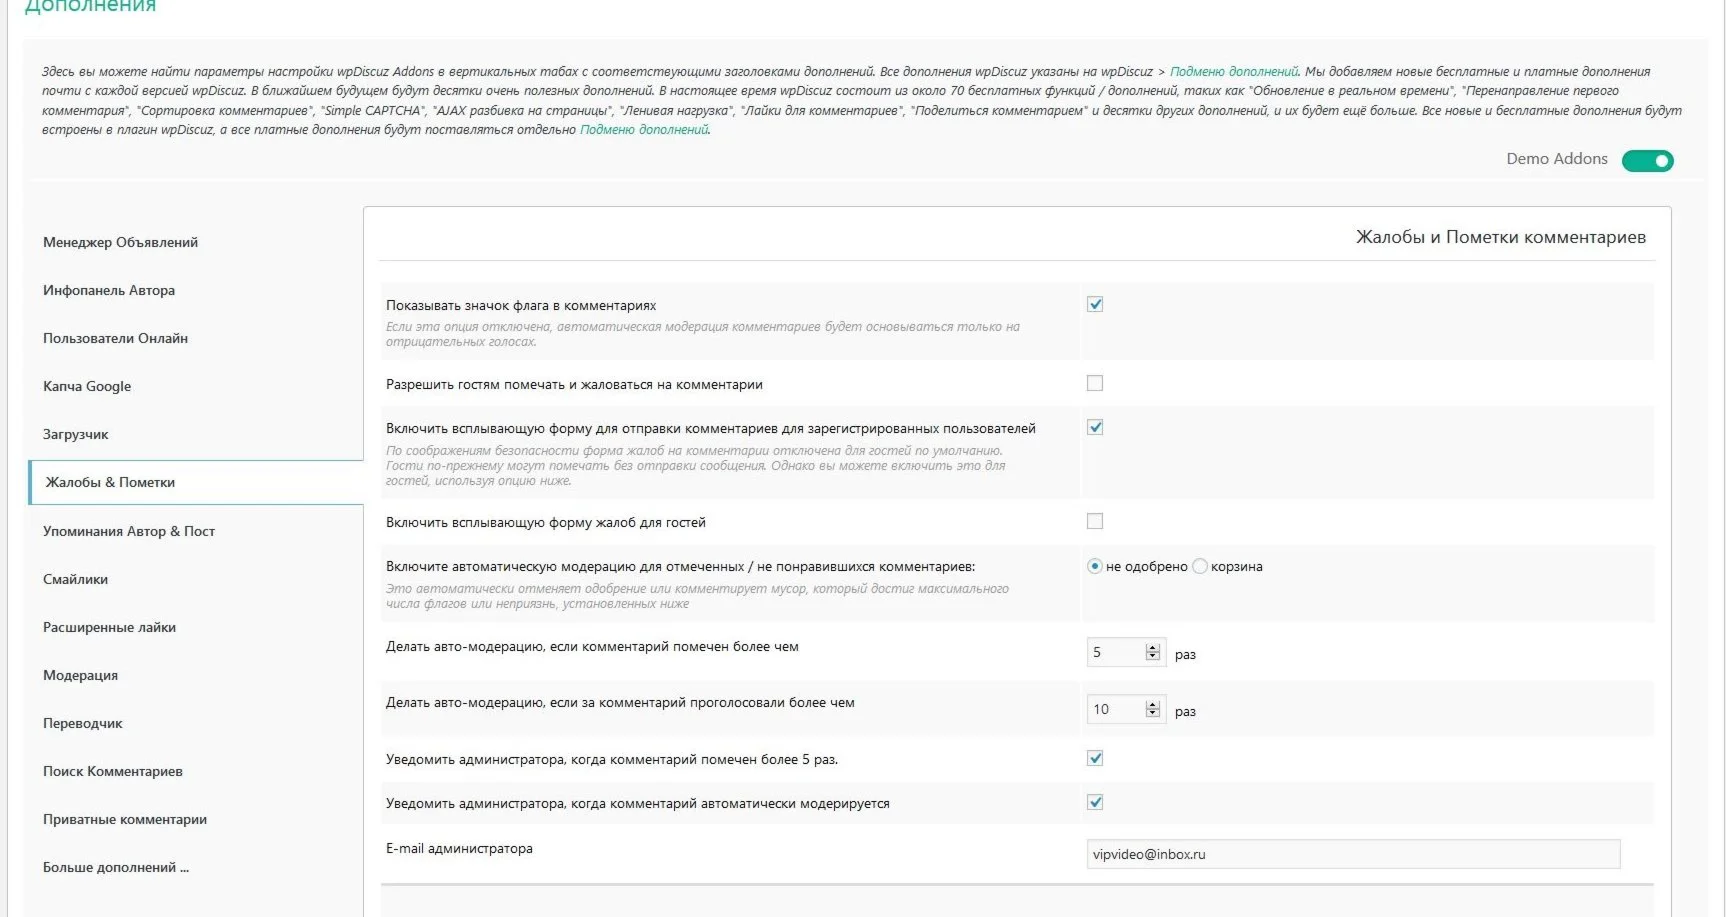Viewport: 1726px width, 917px height.
Task: Toggle the Demo Addons switch
Action: pyautogui.click(x=1647, y=161)
